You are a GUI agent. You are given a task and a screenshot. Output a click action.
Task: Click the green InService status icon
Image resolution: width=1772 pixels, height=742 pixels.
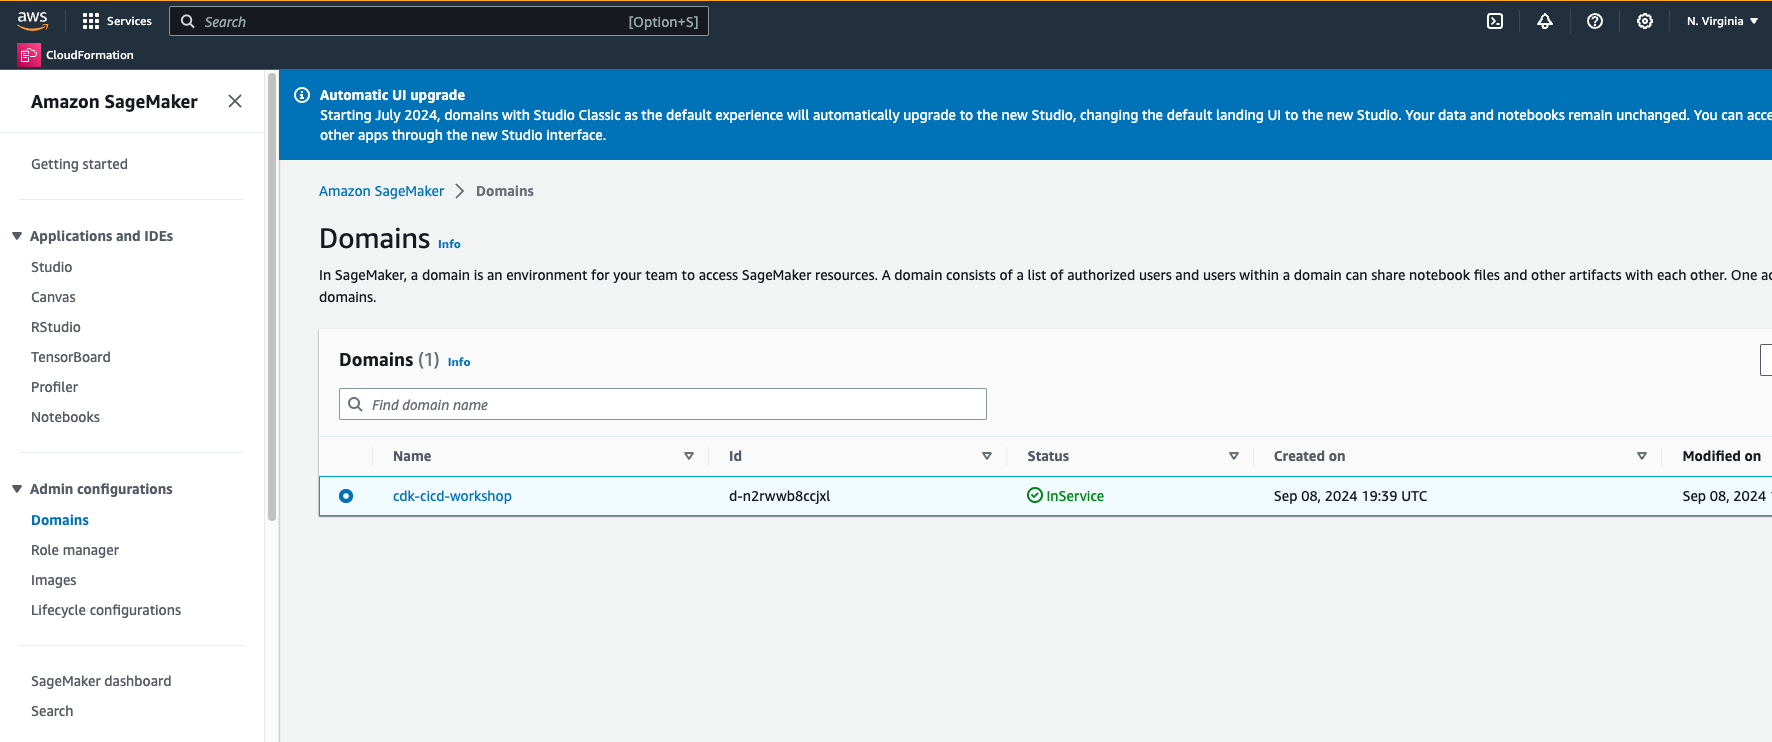1035,495
